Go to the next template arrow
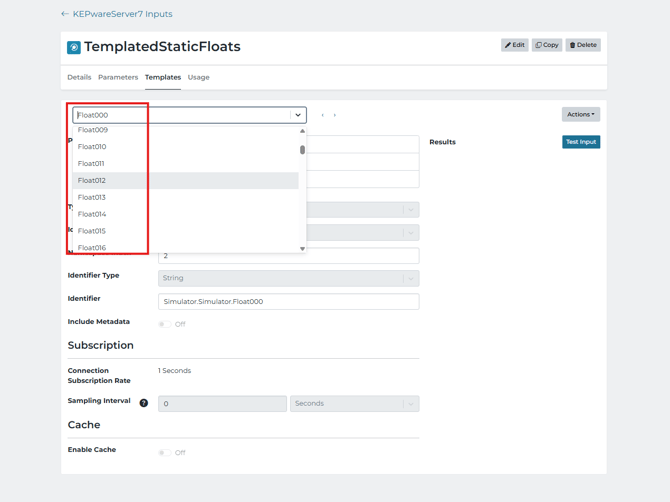 tap(335, 115)
